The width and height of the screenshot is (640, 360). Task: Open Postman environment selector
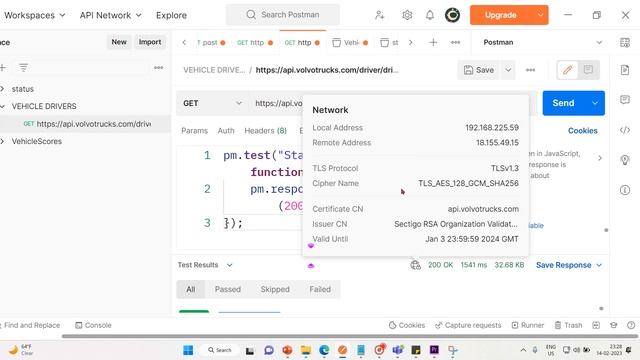pos(542,42)
